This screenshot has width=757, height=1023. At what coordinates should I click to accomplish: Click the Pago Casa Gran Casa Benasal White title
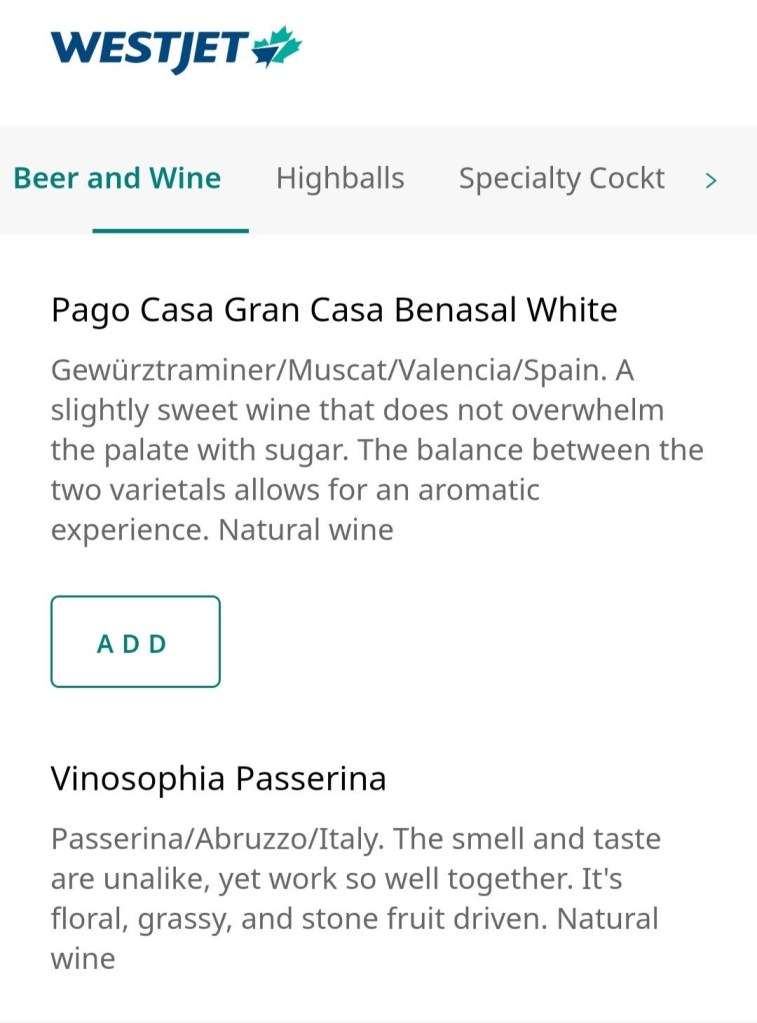tap(334, 310)
